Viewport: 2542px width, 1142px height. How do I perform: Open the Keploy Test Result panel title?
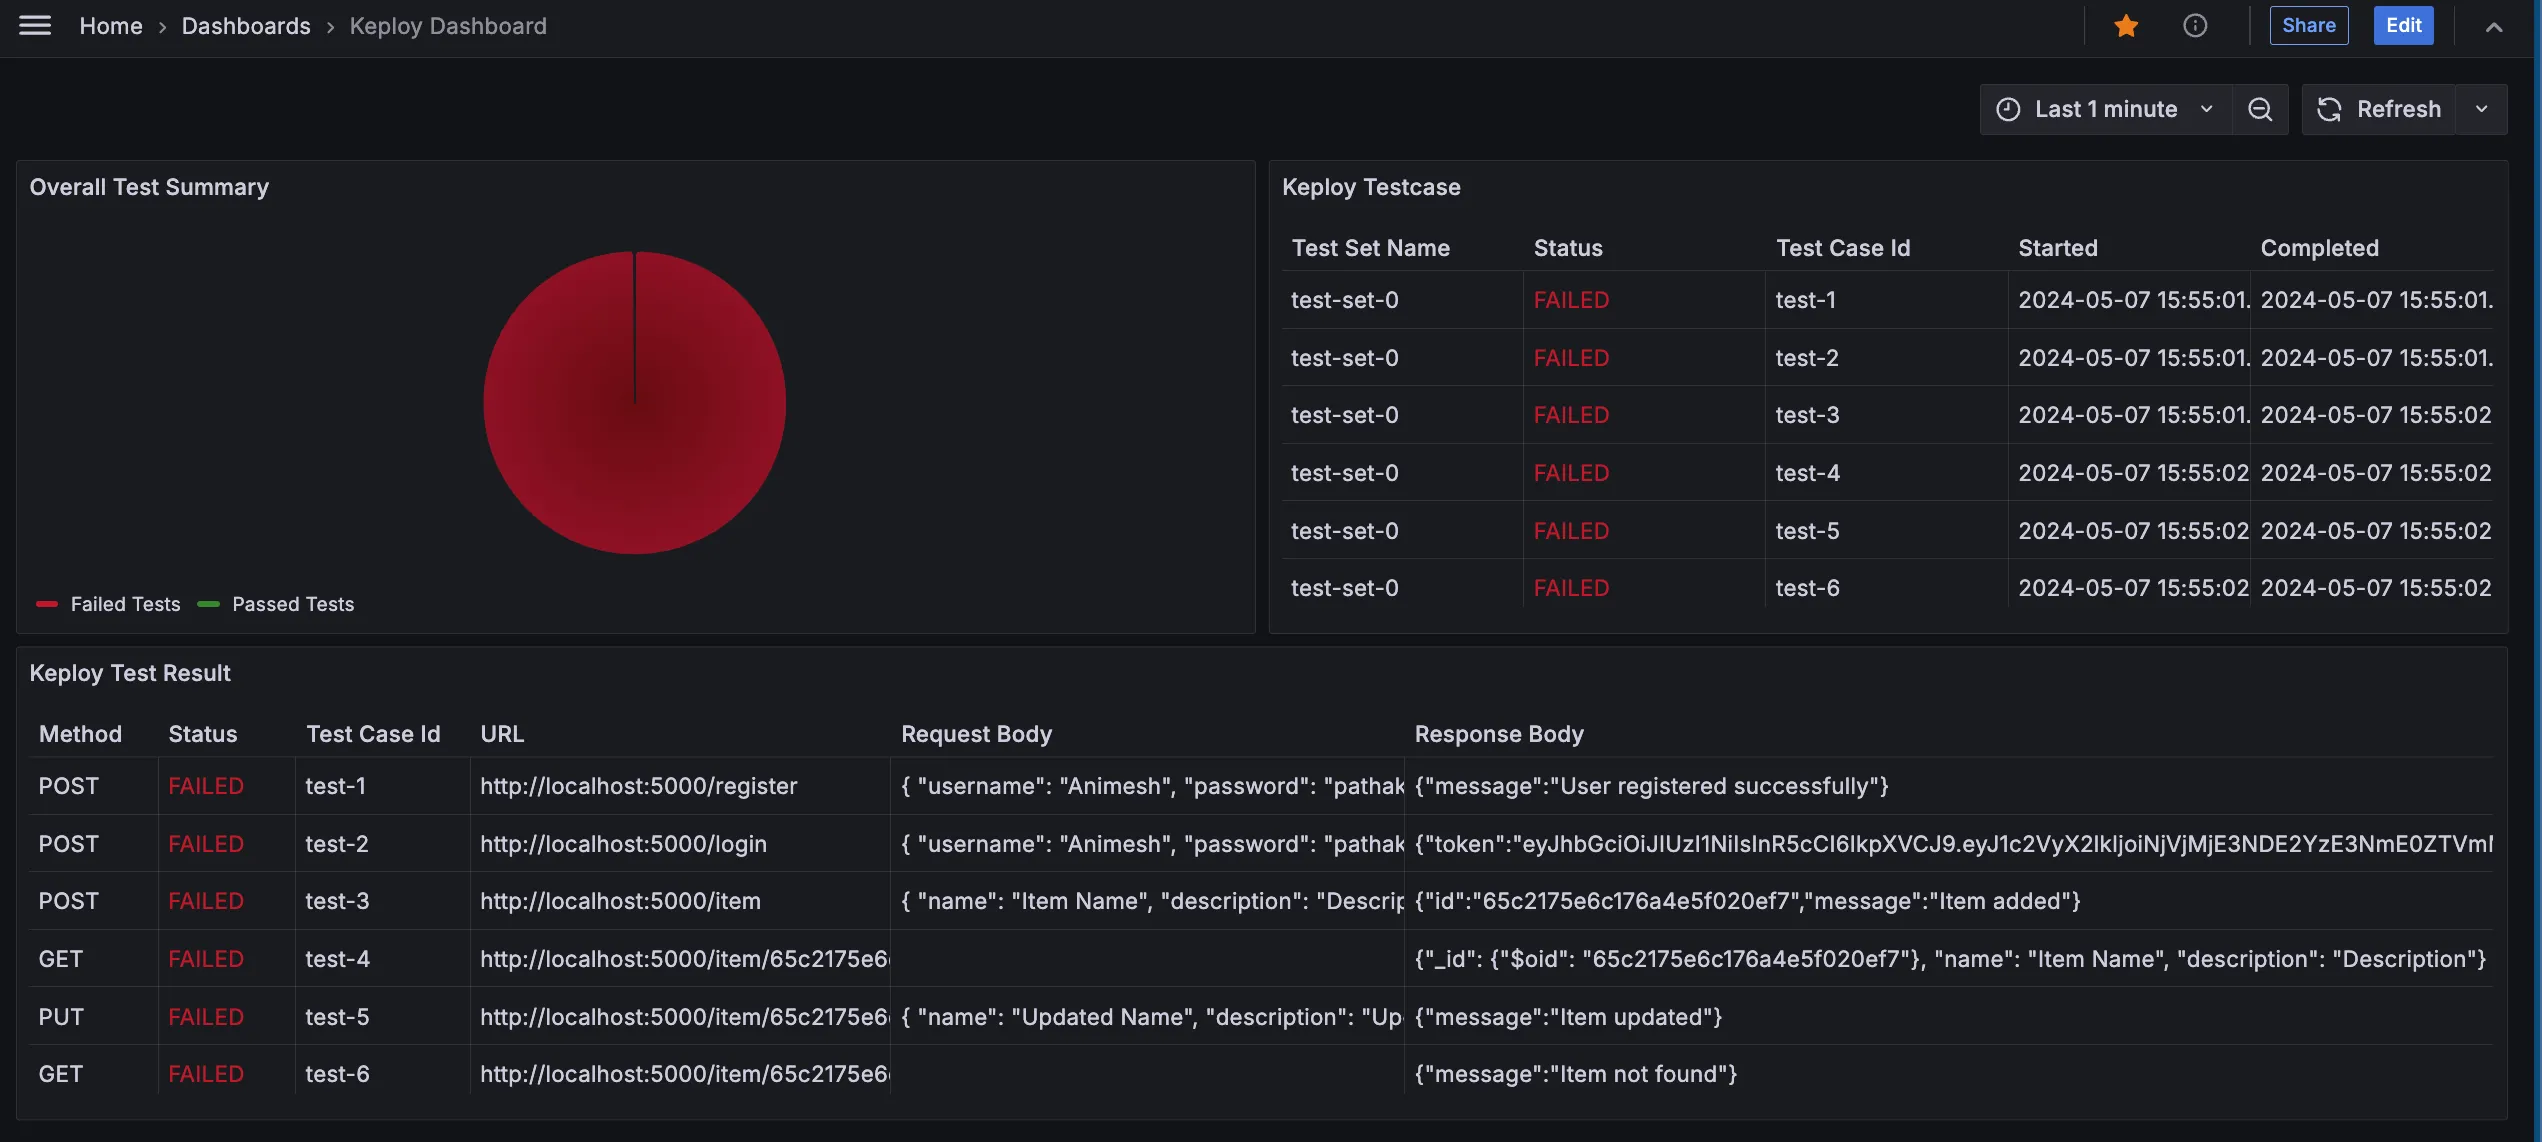[130, 673]
